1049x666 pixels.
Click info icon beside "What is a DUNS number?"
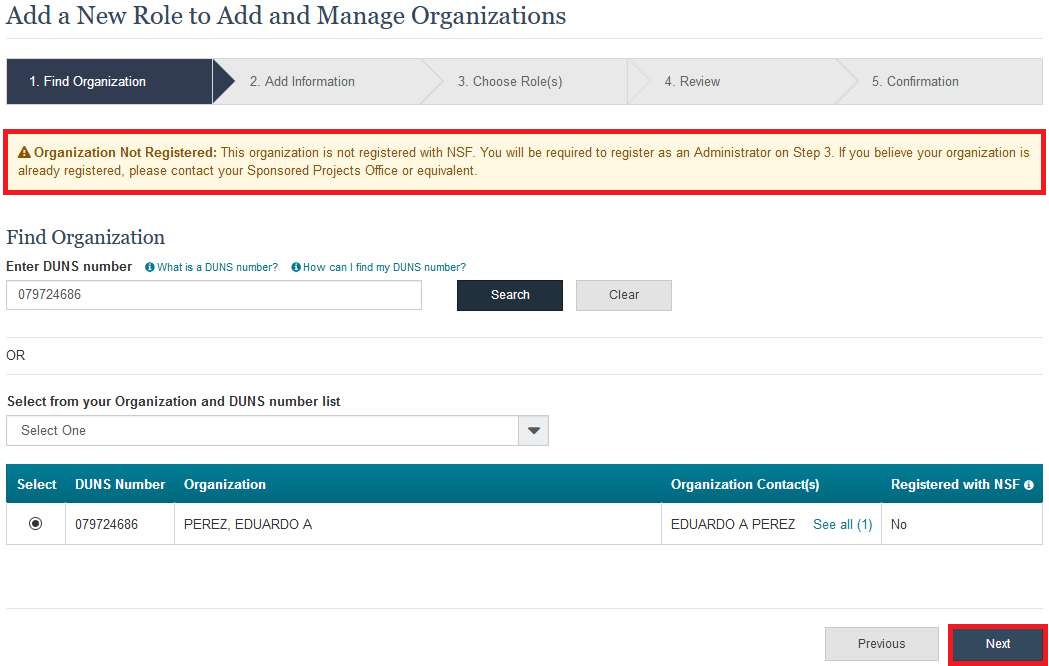[150, 268]
